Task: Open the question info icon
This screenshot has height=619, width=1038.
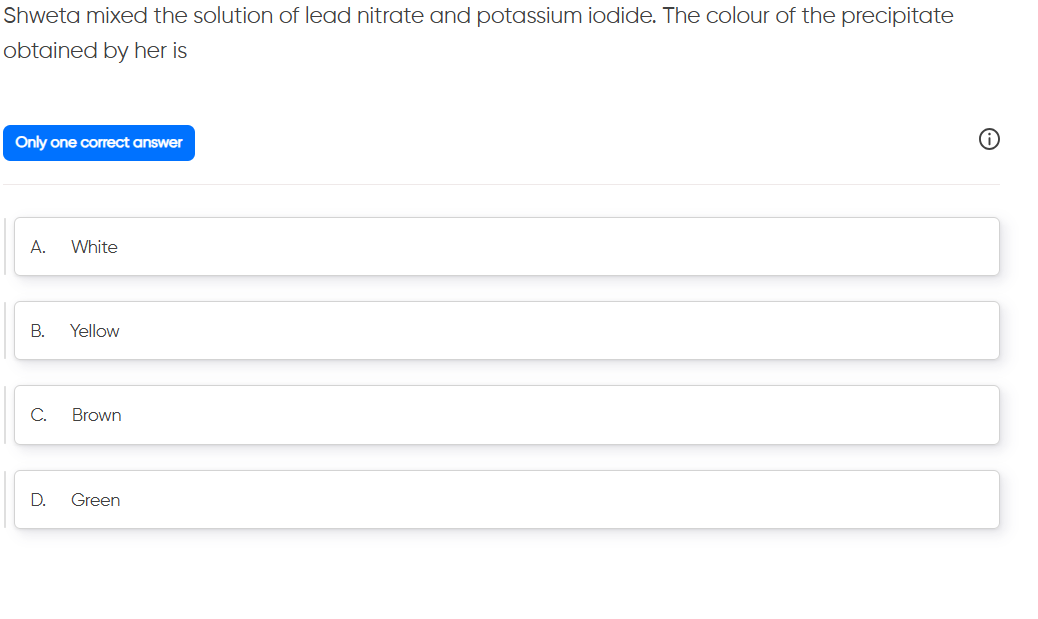Action: [x=987, y=141]
